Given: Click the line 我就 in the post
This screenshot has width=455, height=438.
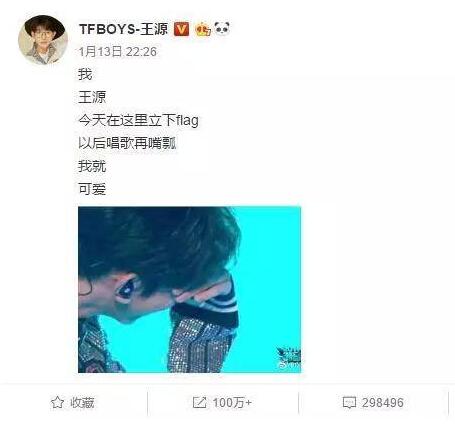Looking at the screenshot, I should (x=92, y=166).
